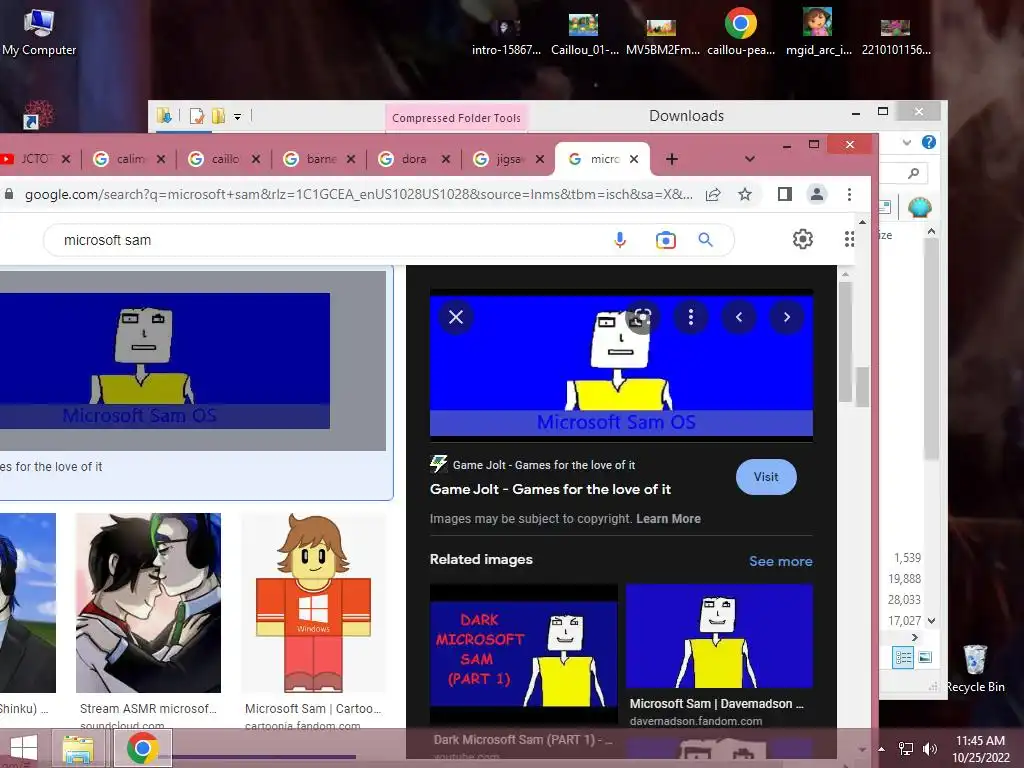Toggle Chrome side panel icon
1024x768 pixels.
click(x=785, y=194)
